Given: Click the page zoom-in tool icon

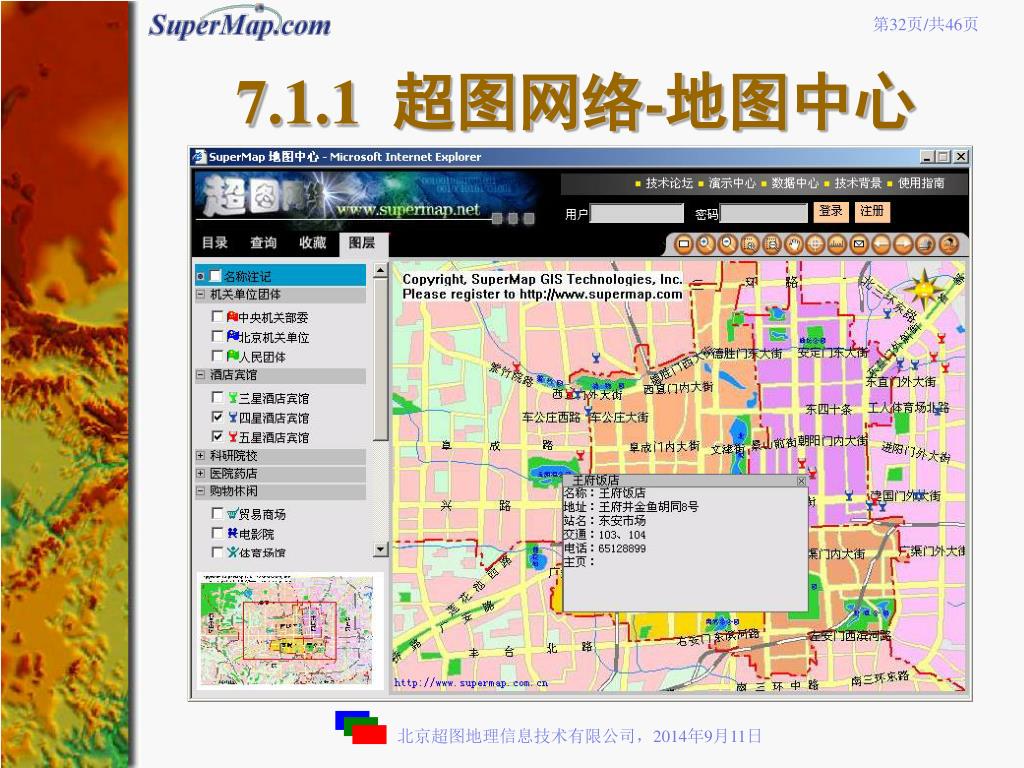Looking at the screenshot, I should click(x=750, y=245).
